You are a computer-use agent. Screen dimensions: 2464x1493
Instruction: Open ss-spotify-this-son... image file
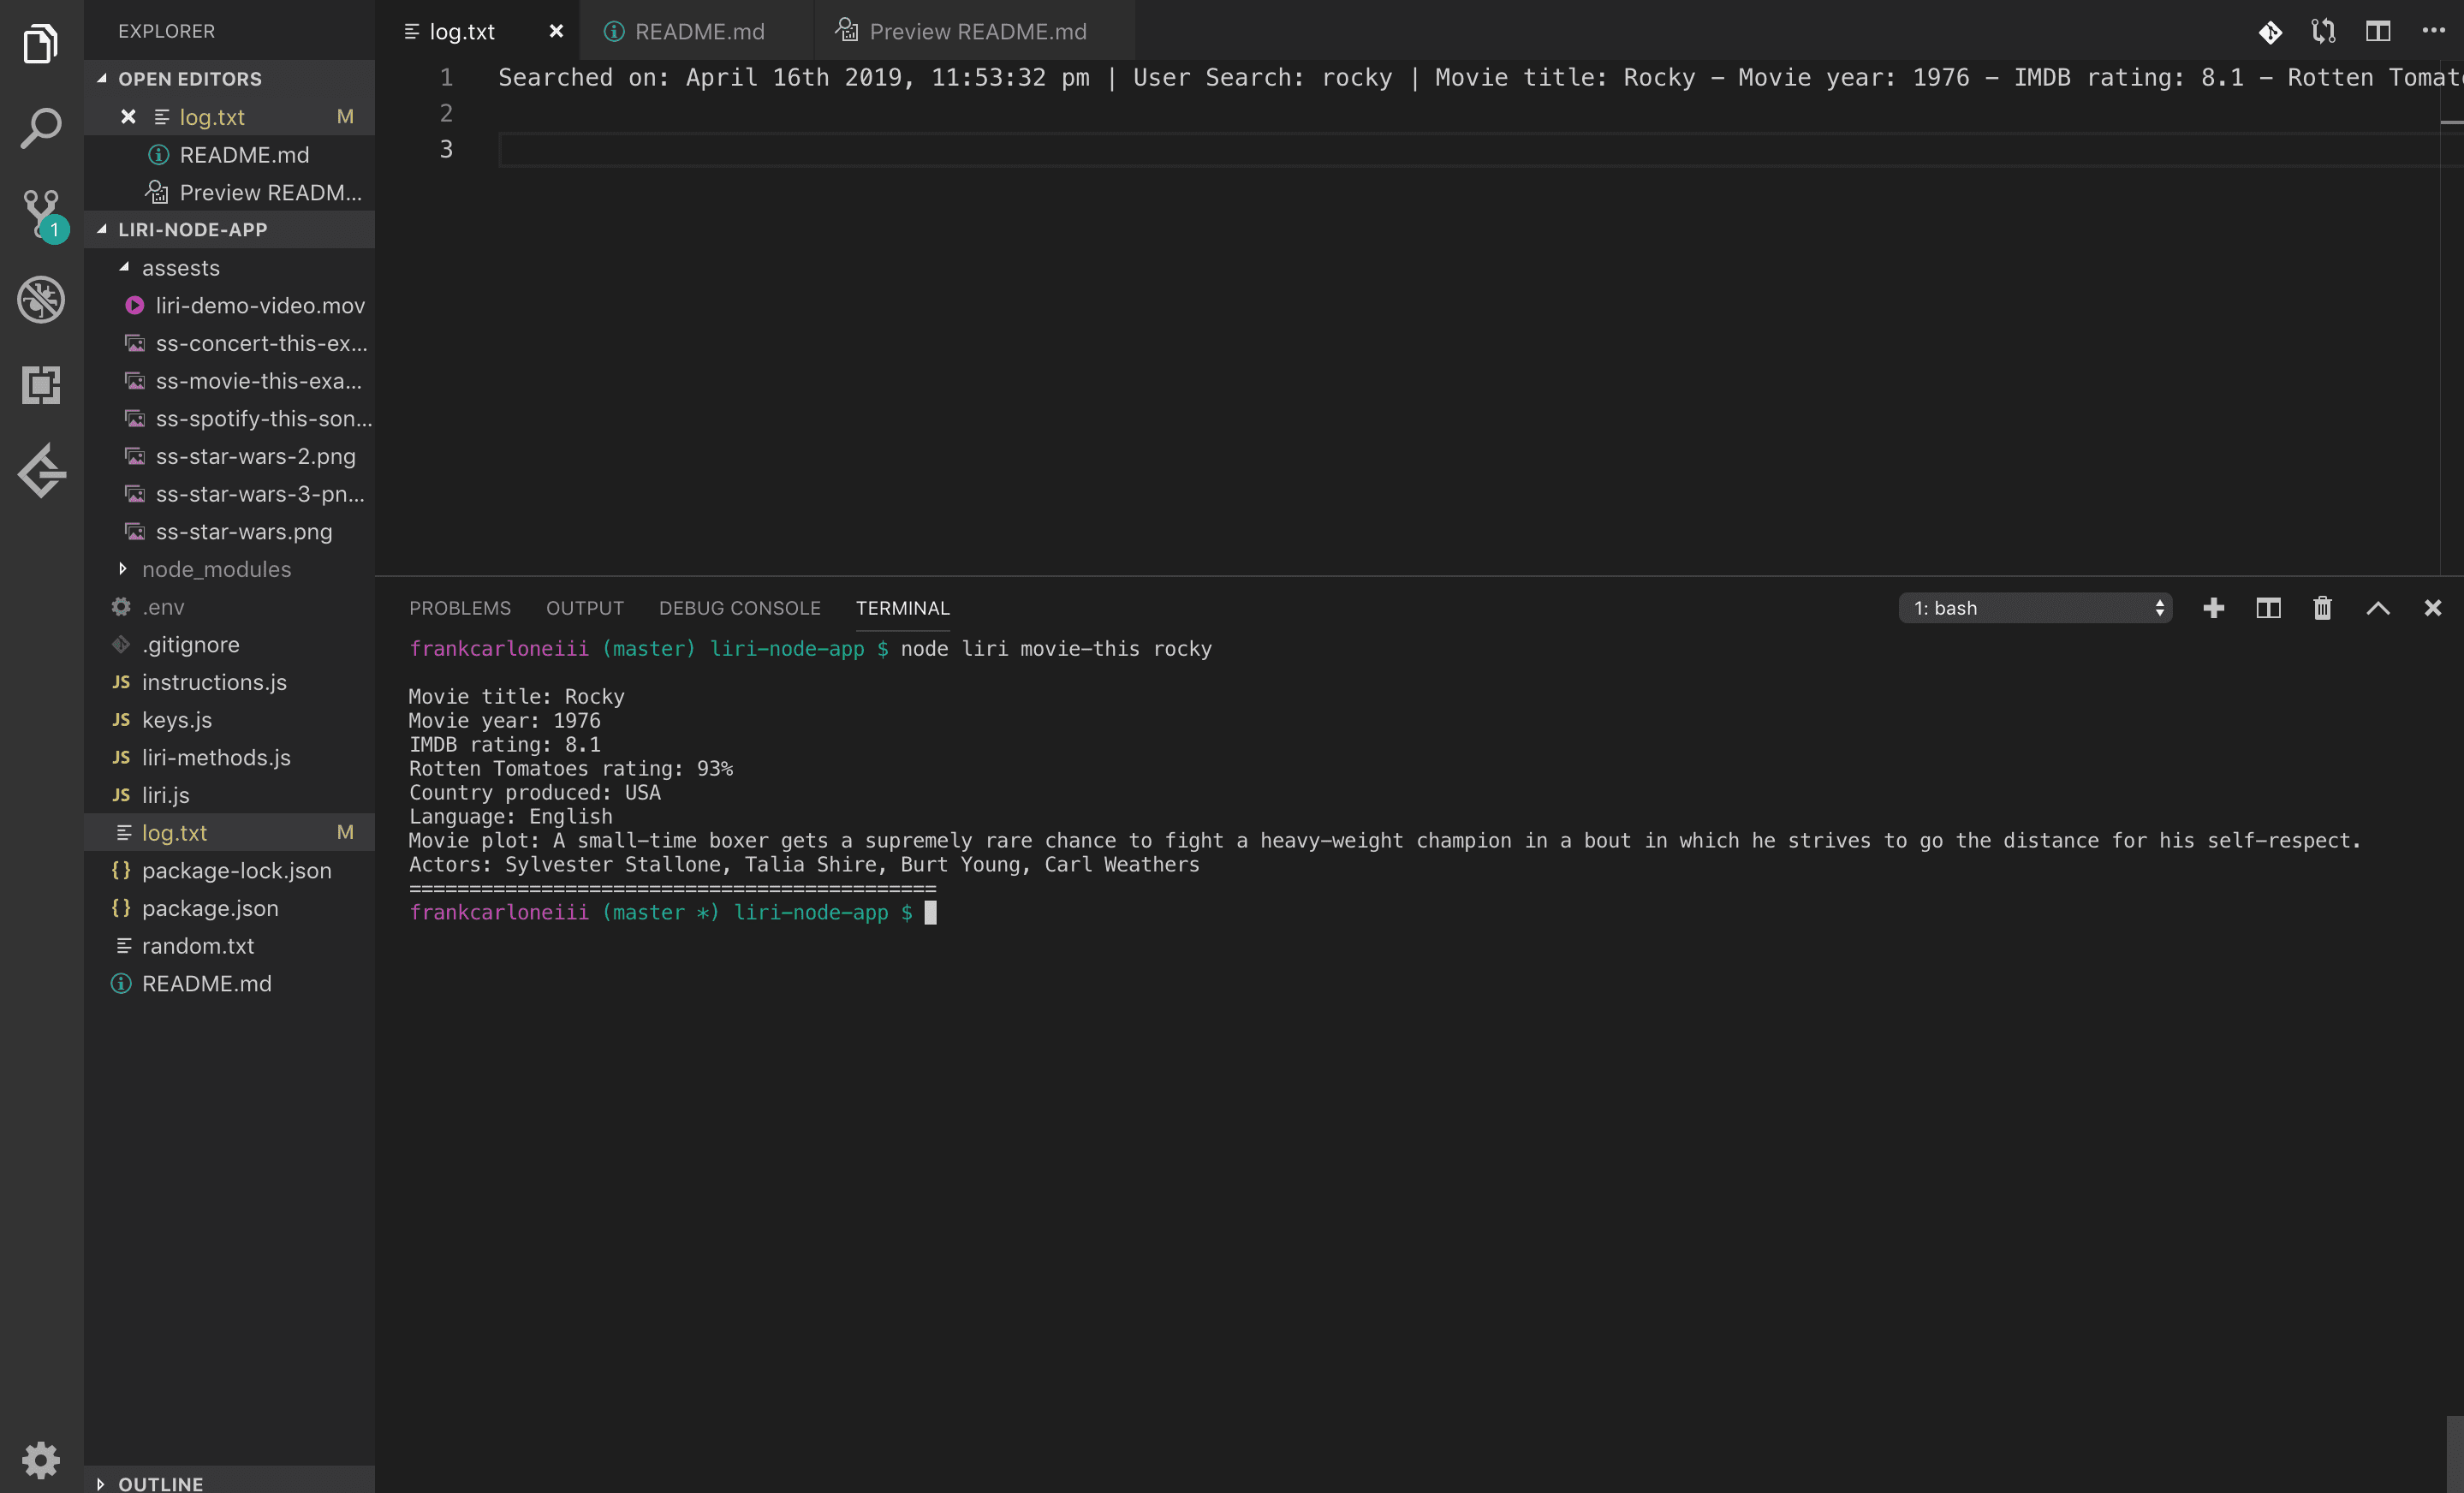tap(230, 419)
